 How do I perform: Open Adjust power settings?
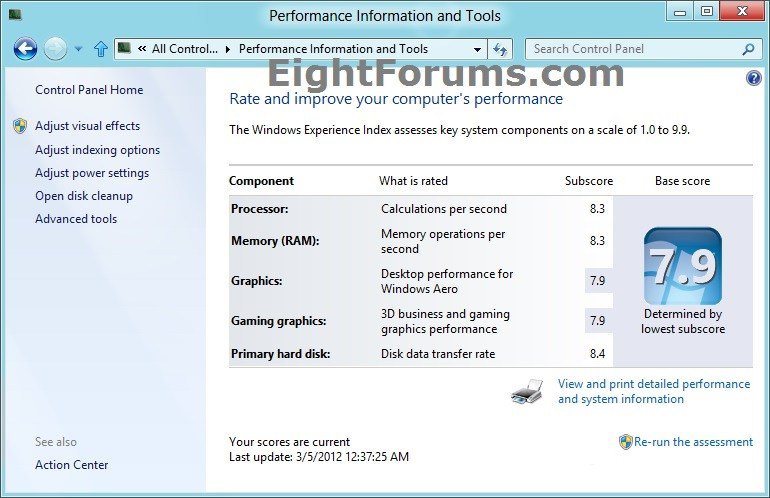(x=92, y=173)
